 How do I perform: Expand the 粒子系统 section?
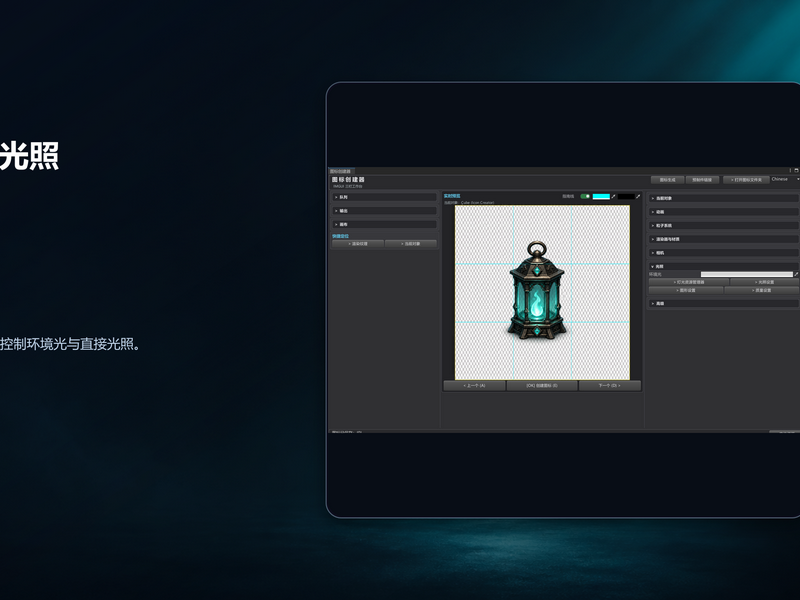[723, 226]
